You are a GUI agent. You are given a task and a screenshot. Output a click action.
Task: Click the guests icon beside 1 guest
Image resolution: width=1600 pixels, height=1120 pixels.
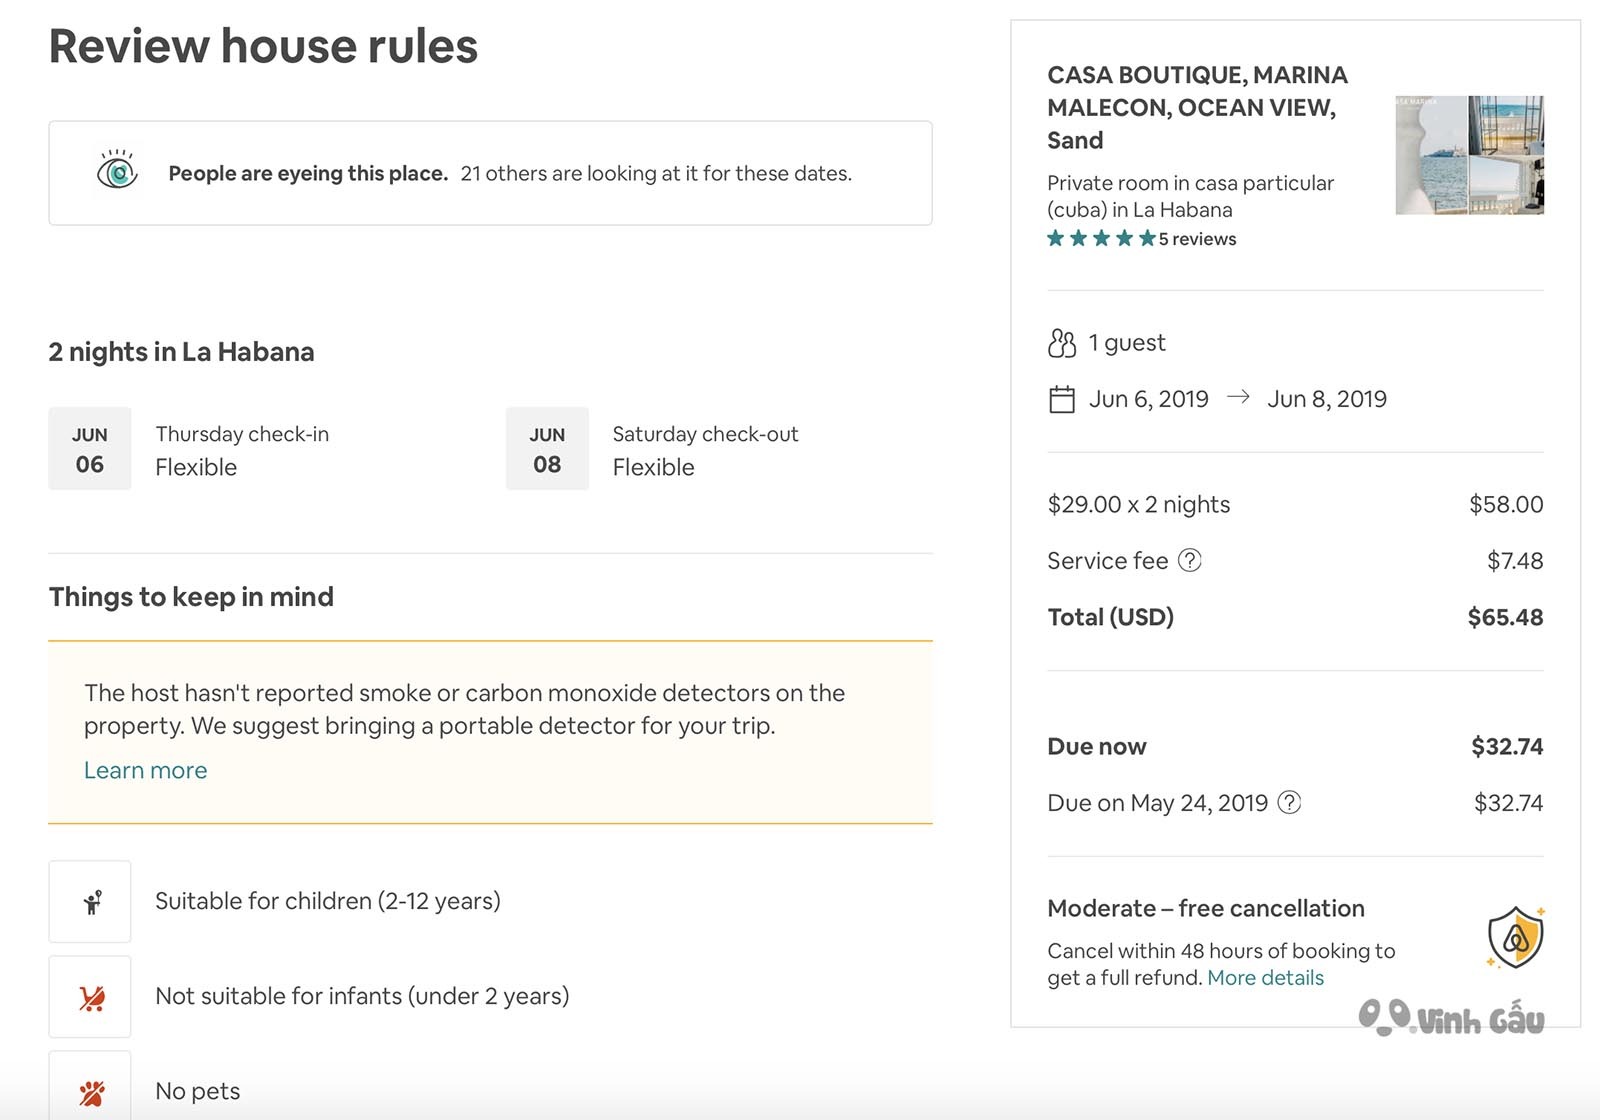(1061, 343)
